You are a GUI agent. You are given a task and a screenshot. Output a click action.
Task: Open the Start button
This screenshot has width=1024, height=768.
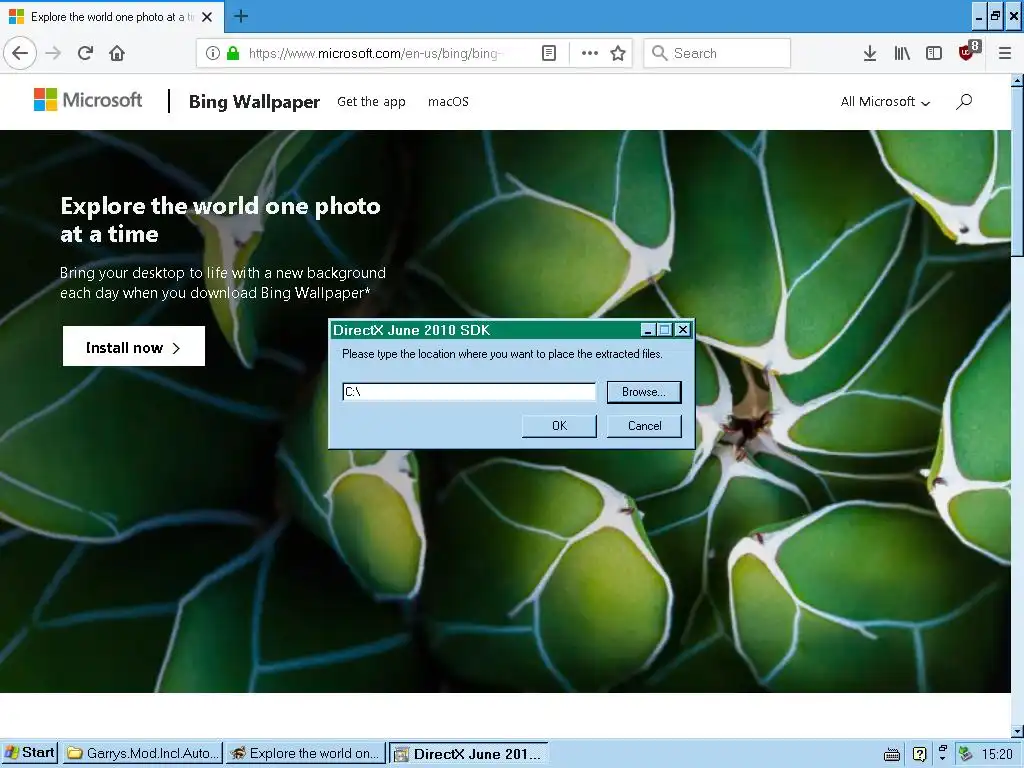coord(29,753)
